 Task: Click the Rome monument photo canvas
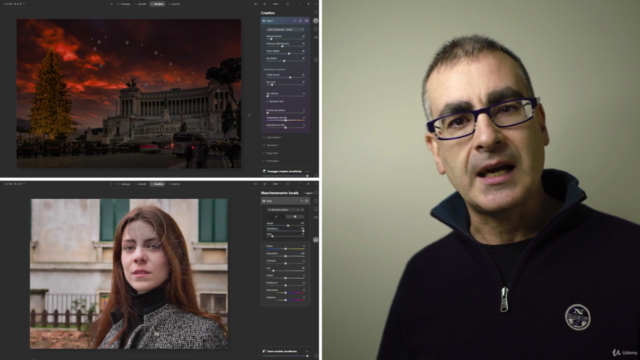[x=129, y=93]
